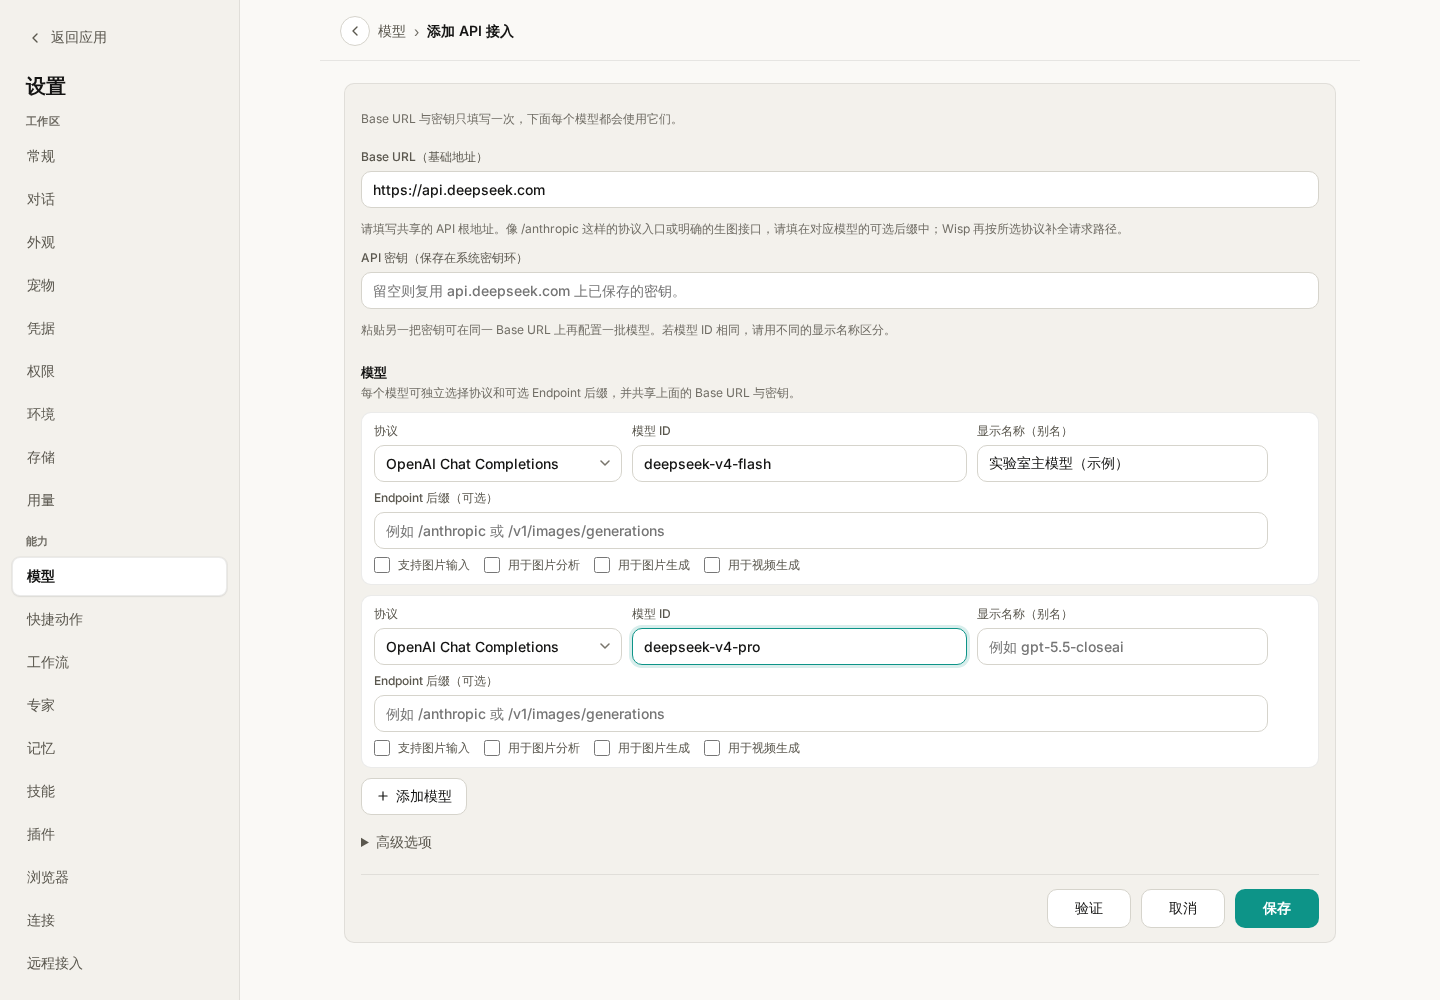Focus the Base URL input field
The width and height of the screenshot is (1440, 1000).
[840, 190]
